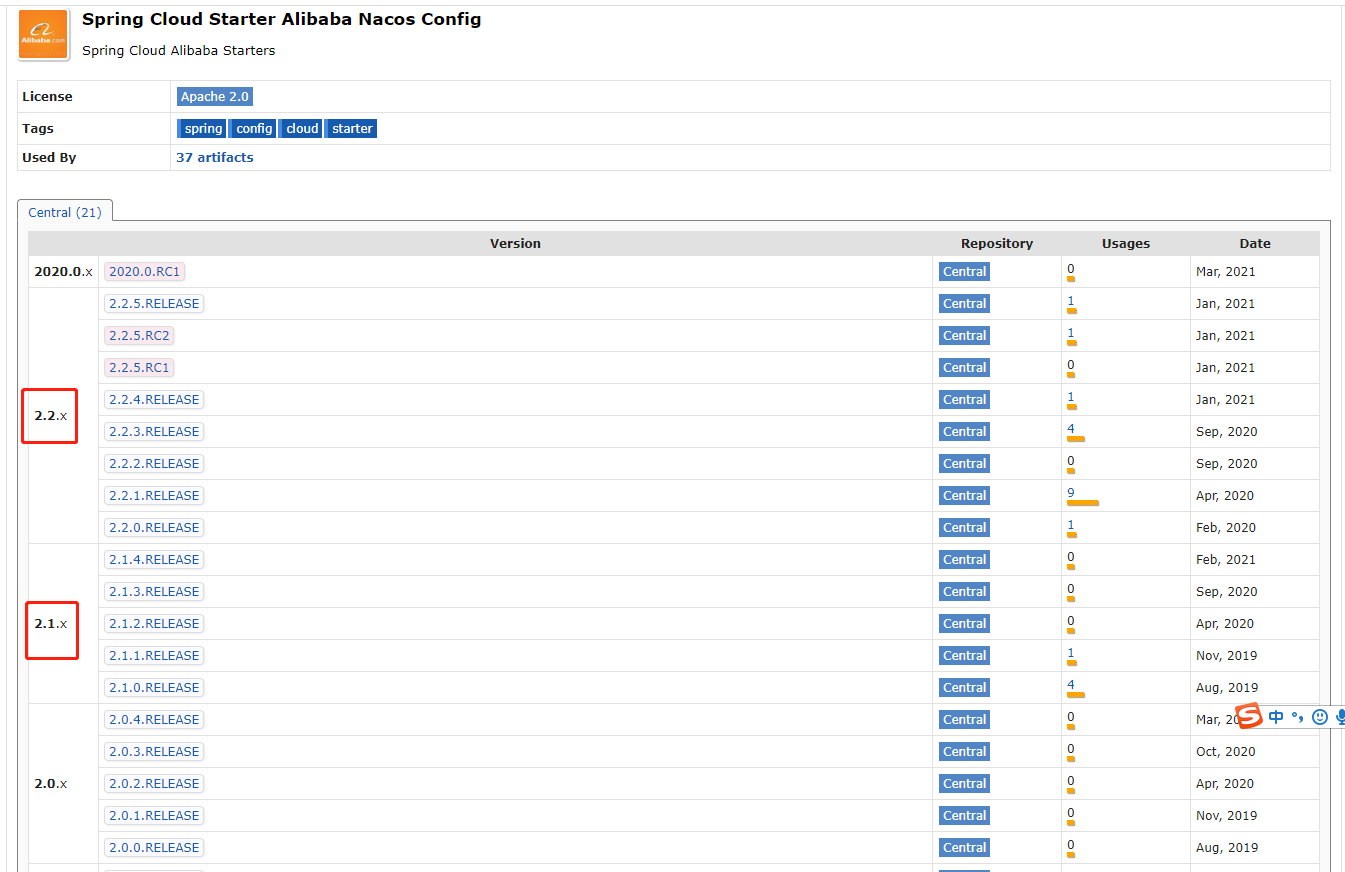Open version 2.2.5.RELEASE
The width and height of the screenshot is (1345, 872).
tap(154, 304)
